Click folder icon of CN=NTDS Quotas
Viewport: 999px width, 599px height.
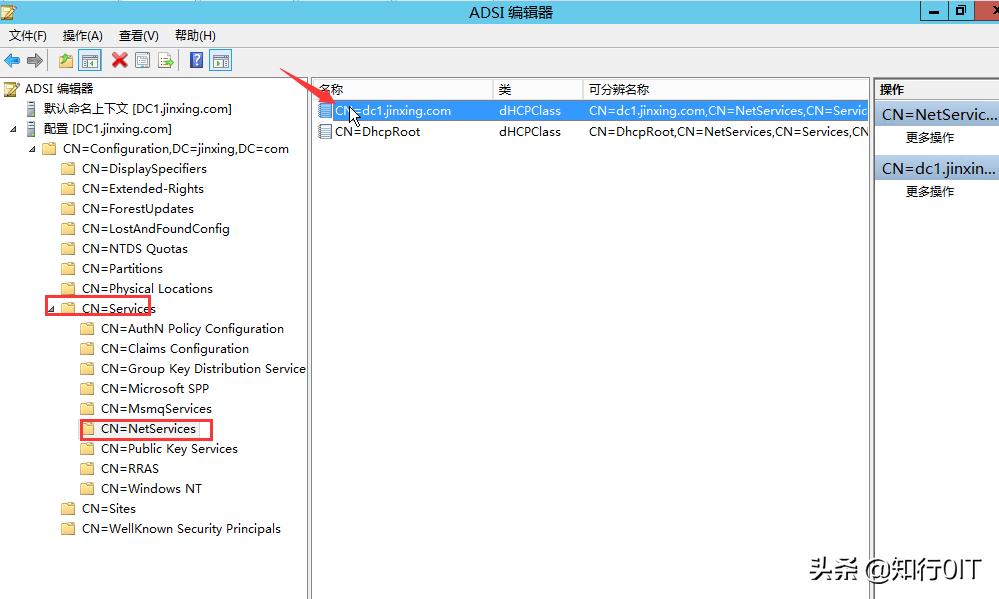(x=68, y=249)
